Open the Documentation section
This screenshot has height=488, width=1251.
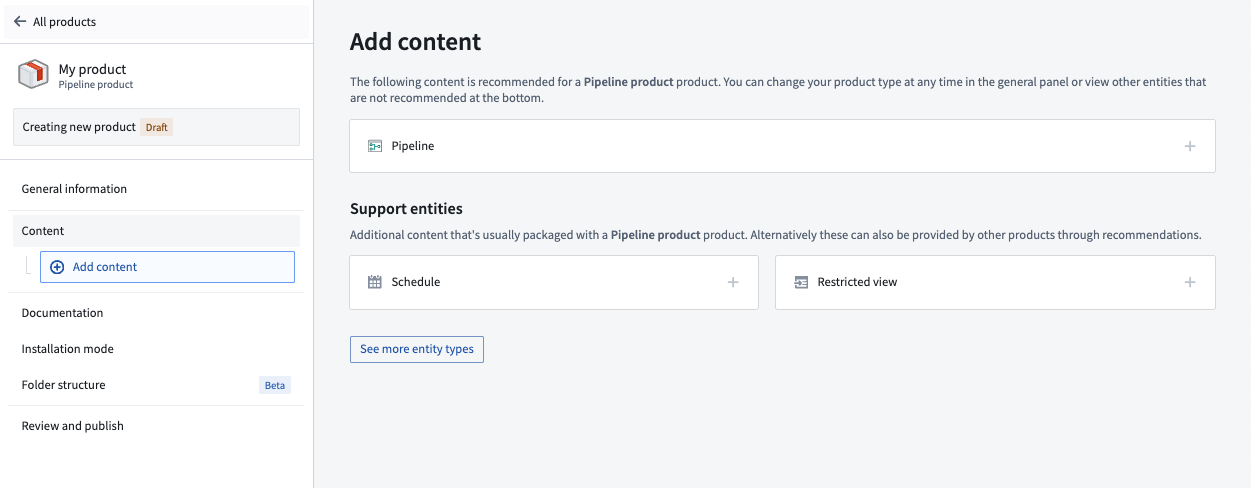[156, 313]
